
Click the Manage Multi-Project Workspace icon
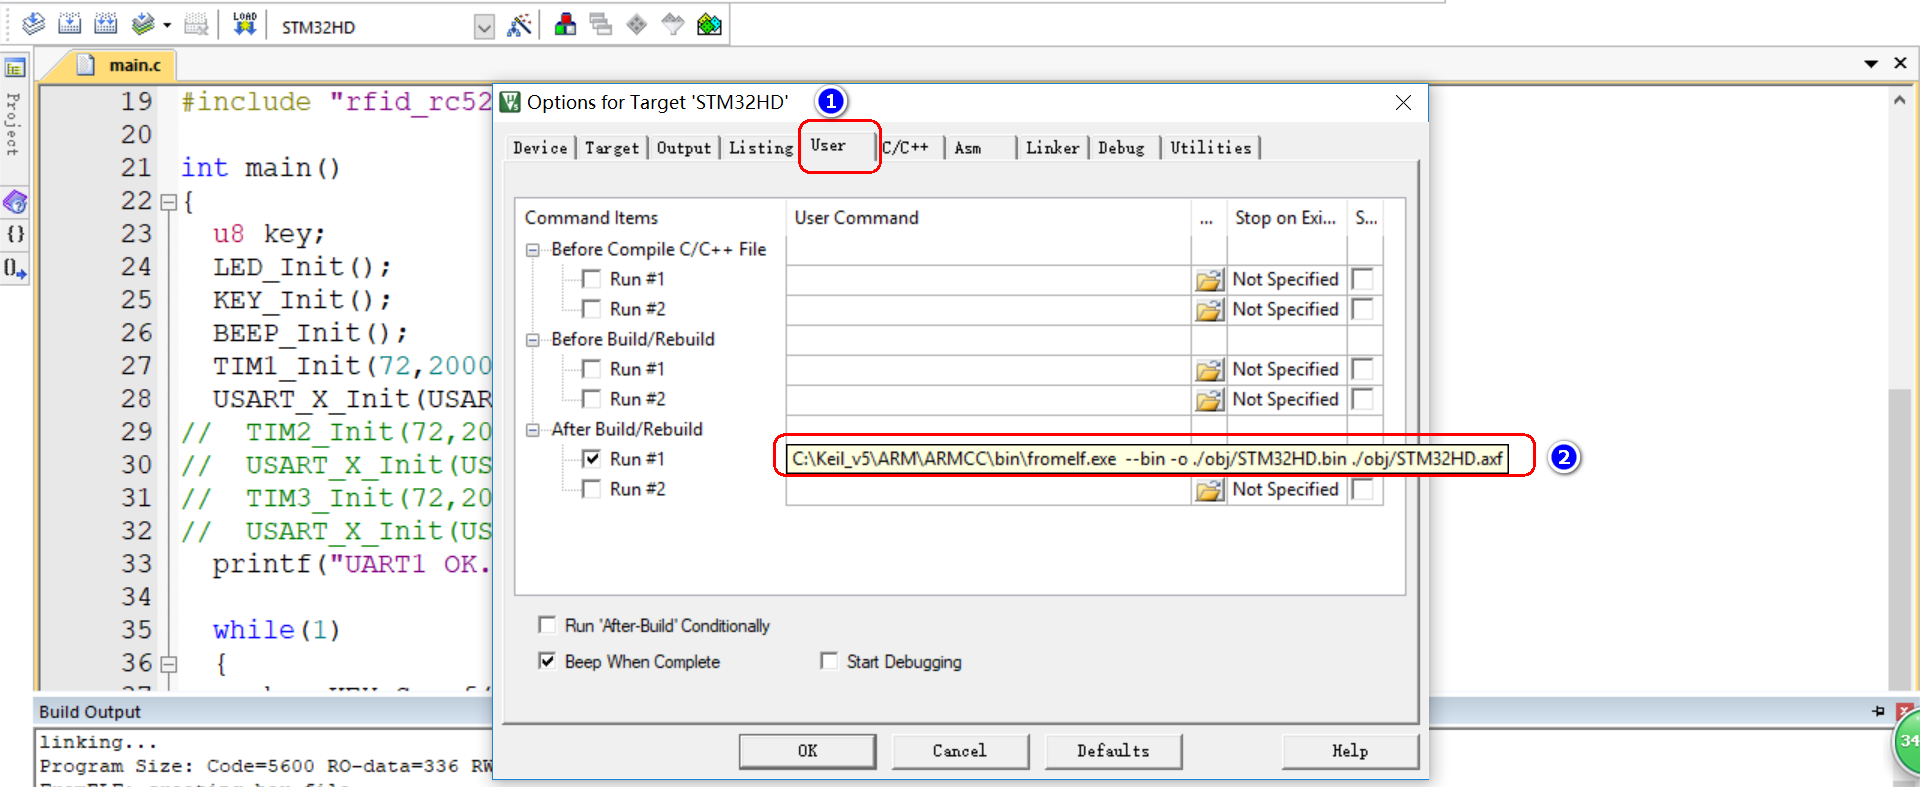tap(601, 25)
